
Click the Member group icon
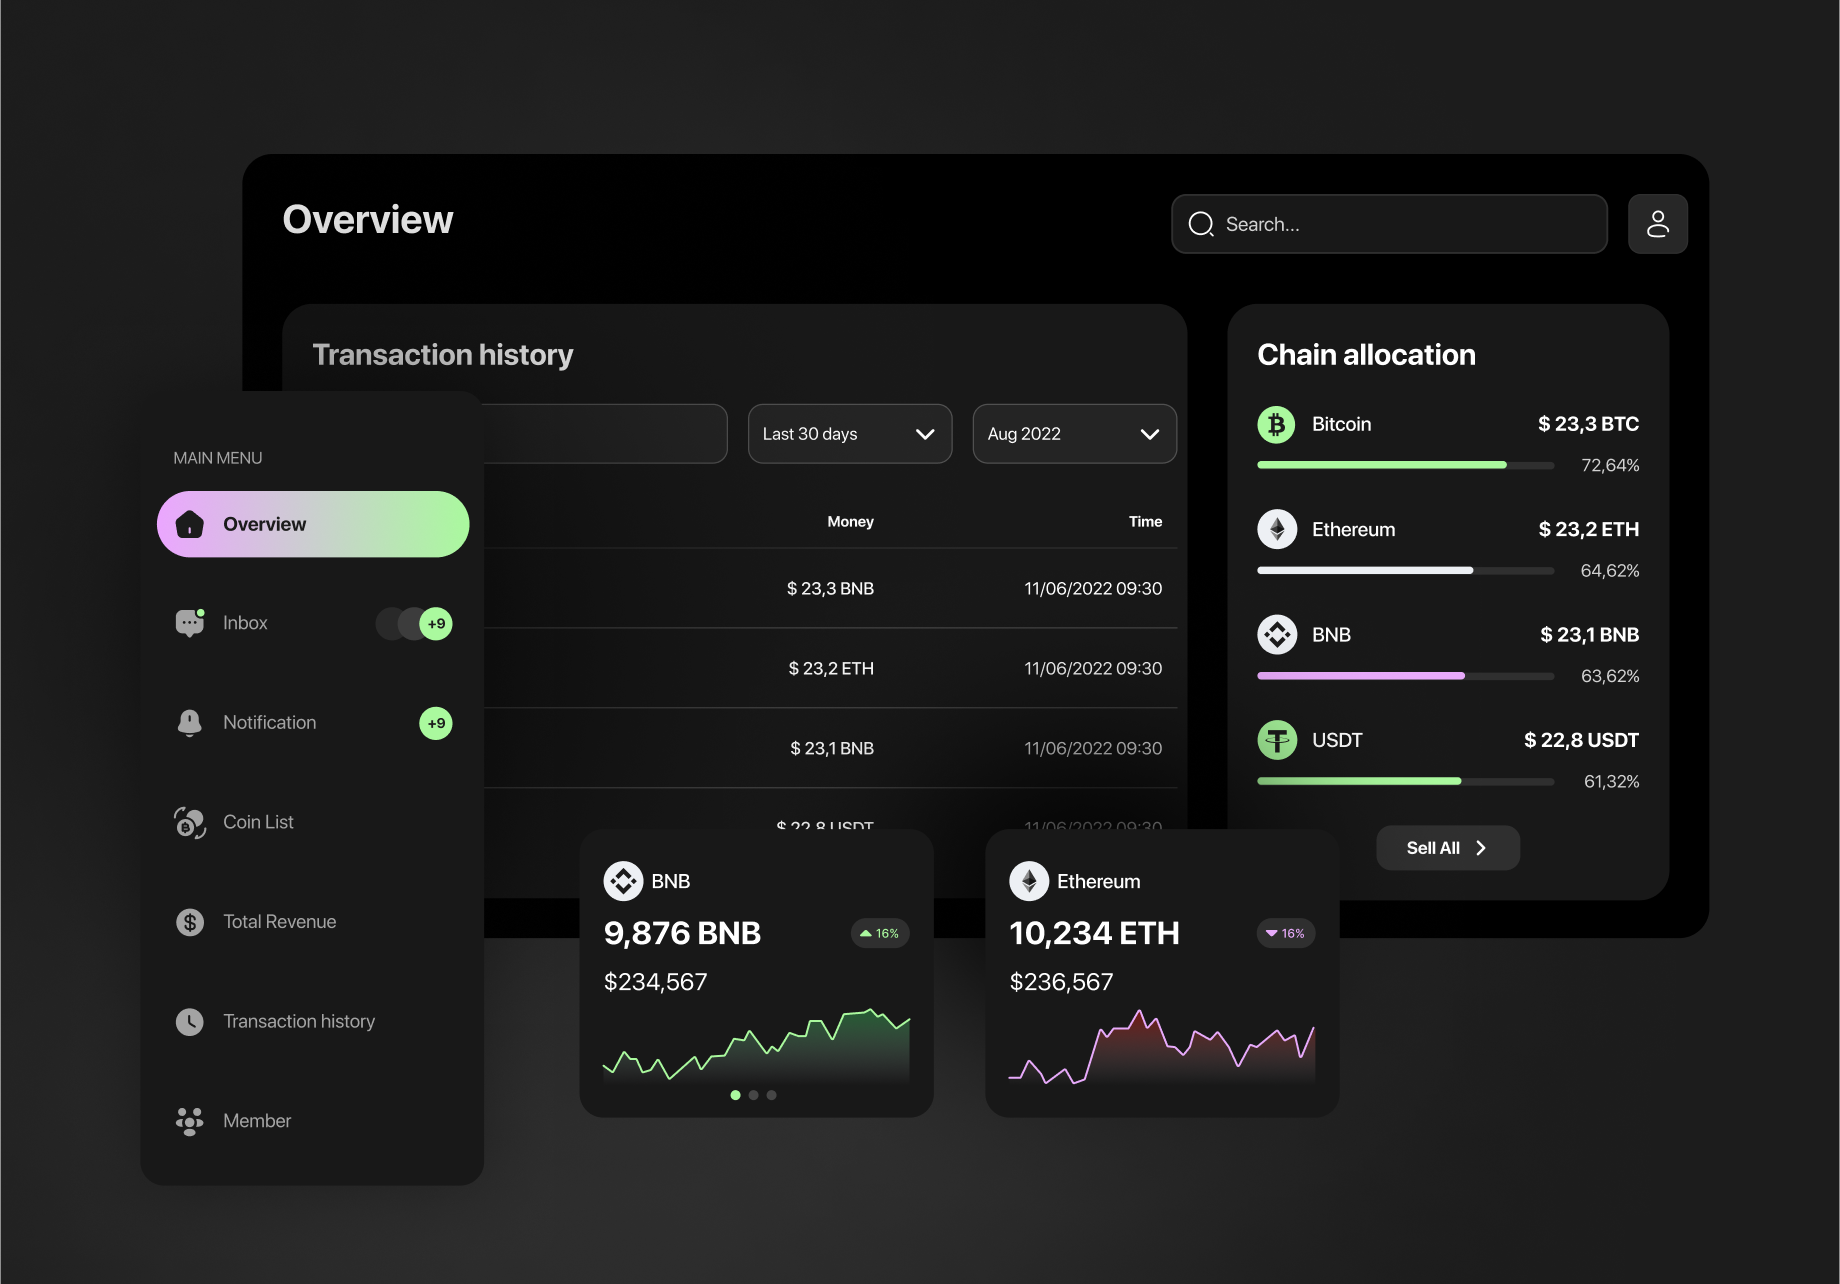[189, 1121]
